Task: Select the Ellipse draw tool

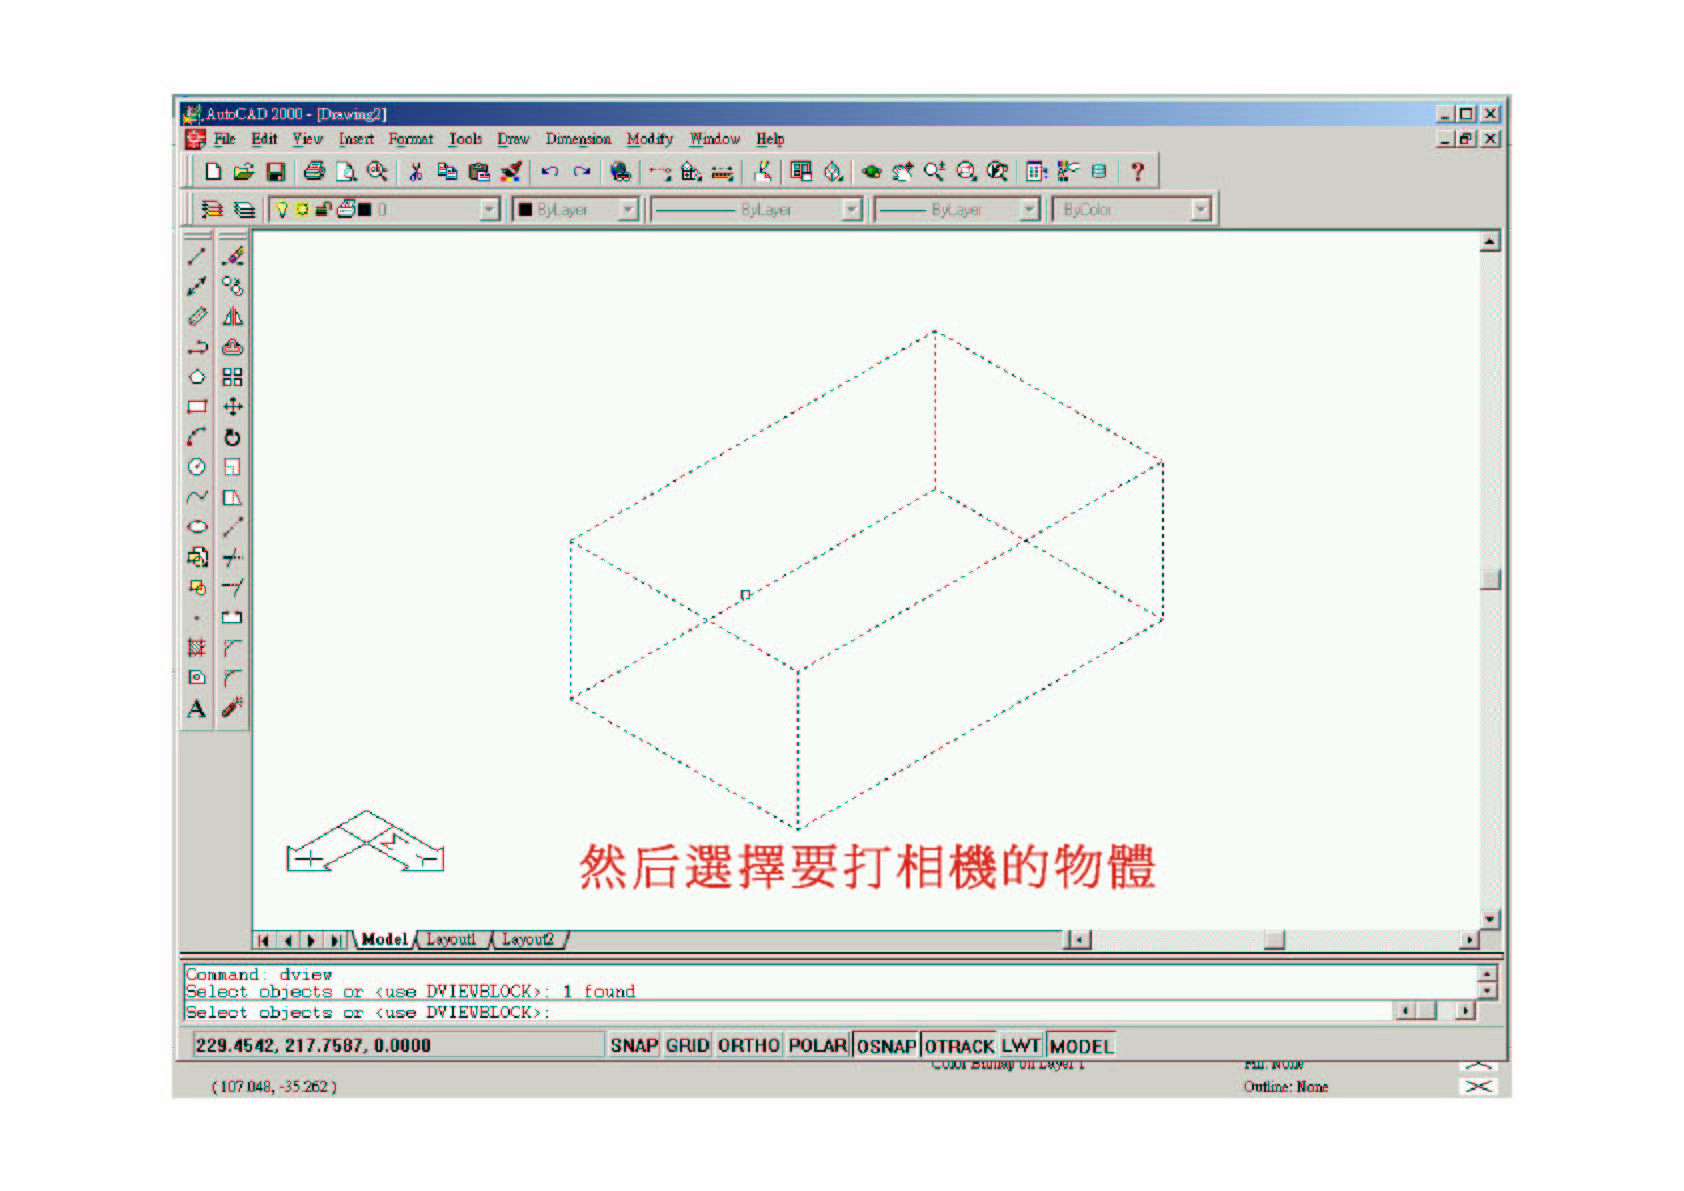Action: coord(197,527)
